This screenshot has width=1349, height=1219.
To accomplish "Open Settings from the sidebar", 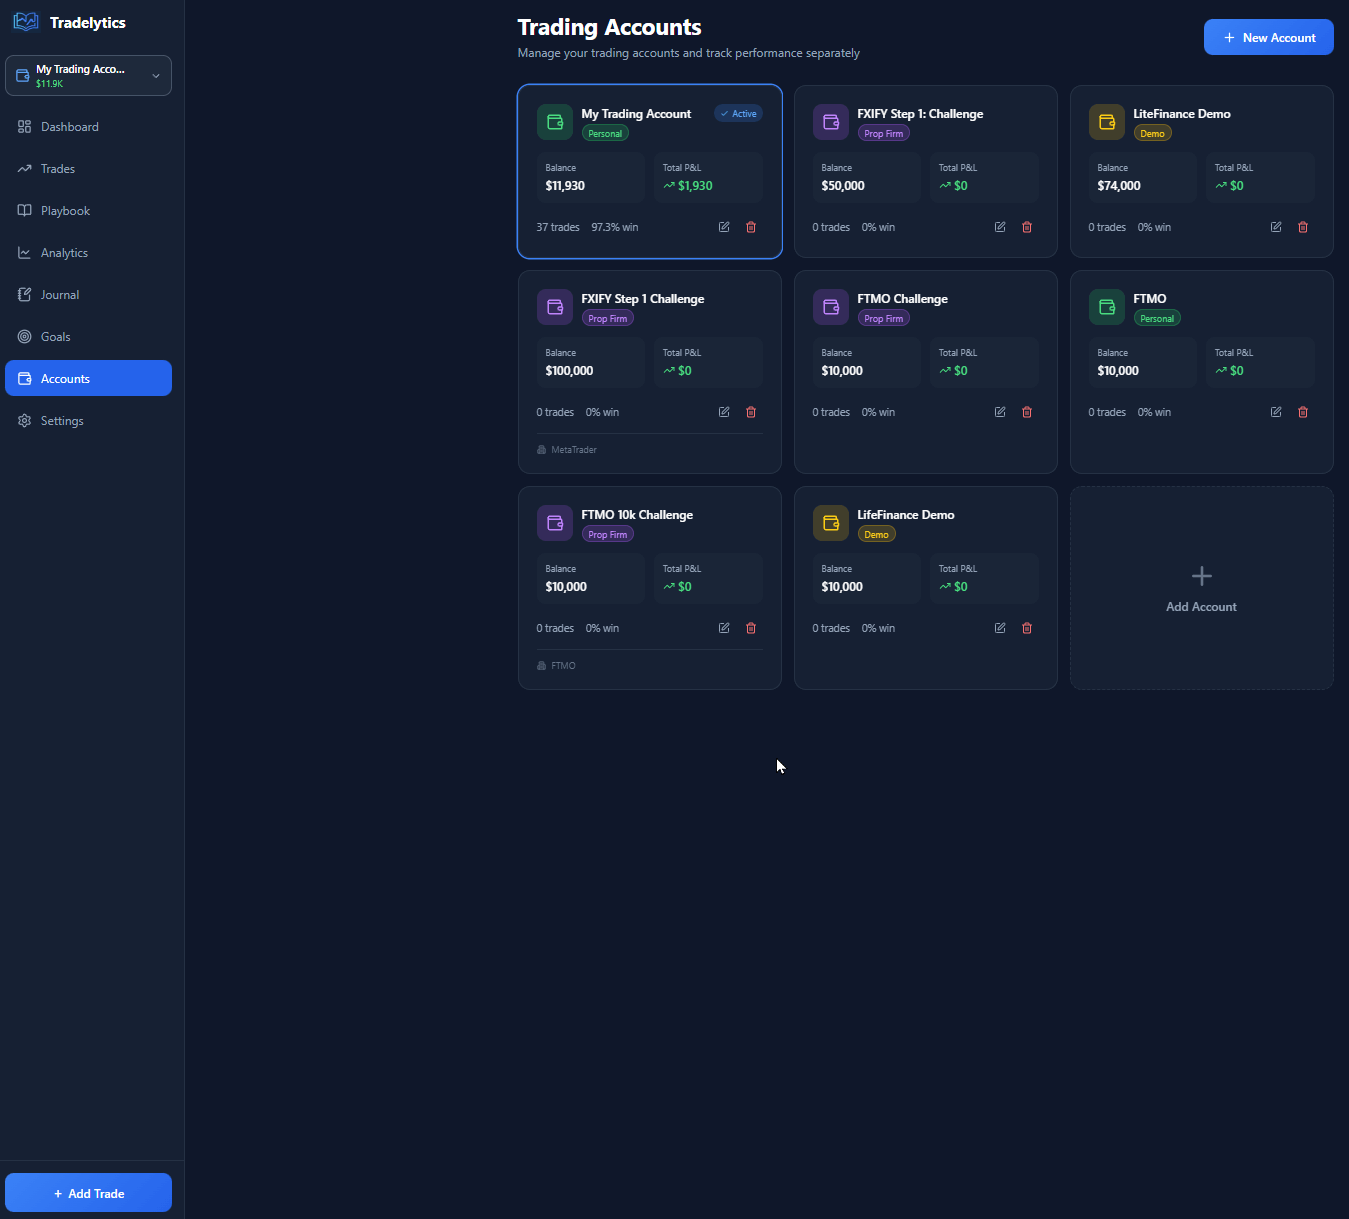I will coord(88,421).
